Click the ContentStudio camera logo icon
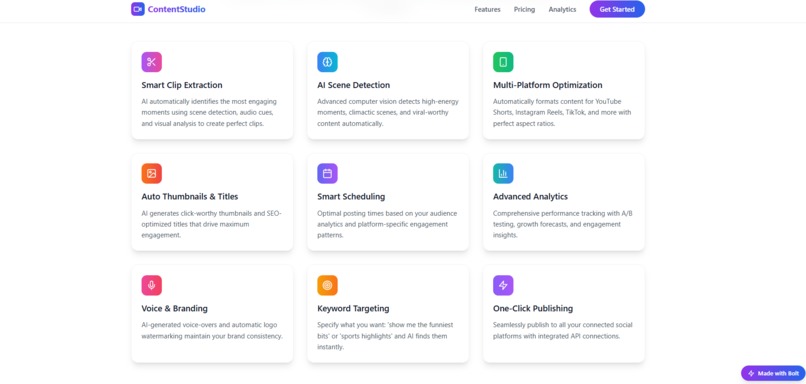The width and height of the screenshot is (806, 384). (138, 9)
